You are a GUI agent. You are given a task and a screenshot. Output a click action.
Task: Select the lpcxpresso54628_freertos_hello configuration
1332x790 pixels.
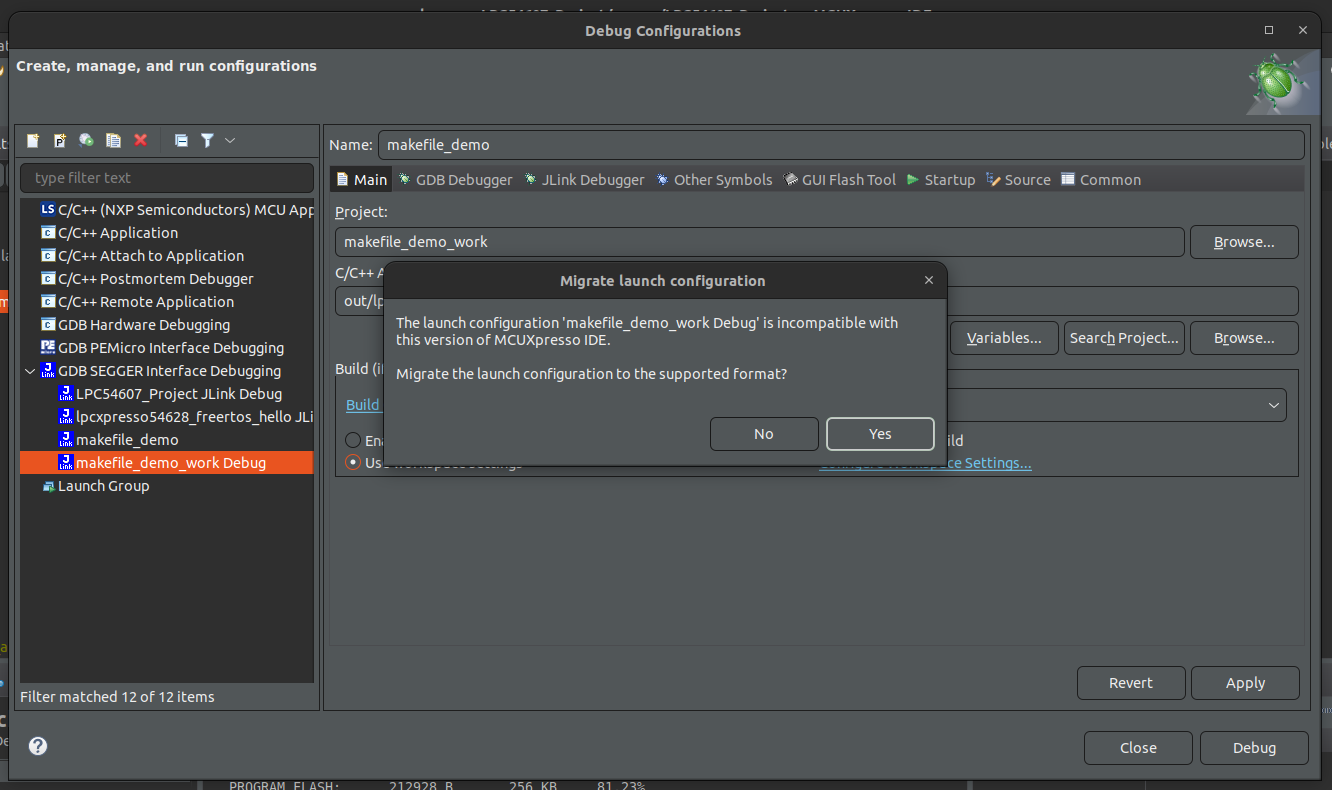coord(186,417)
